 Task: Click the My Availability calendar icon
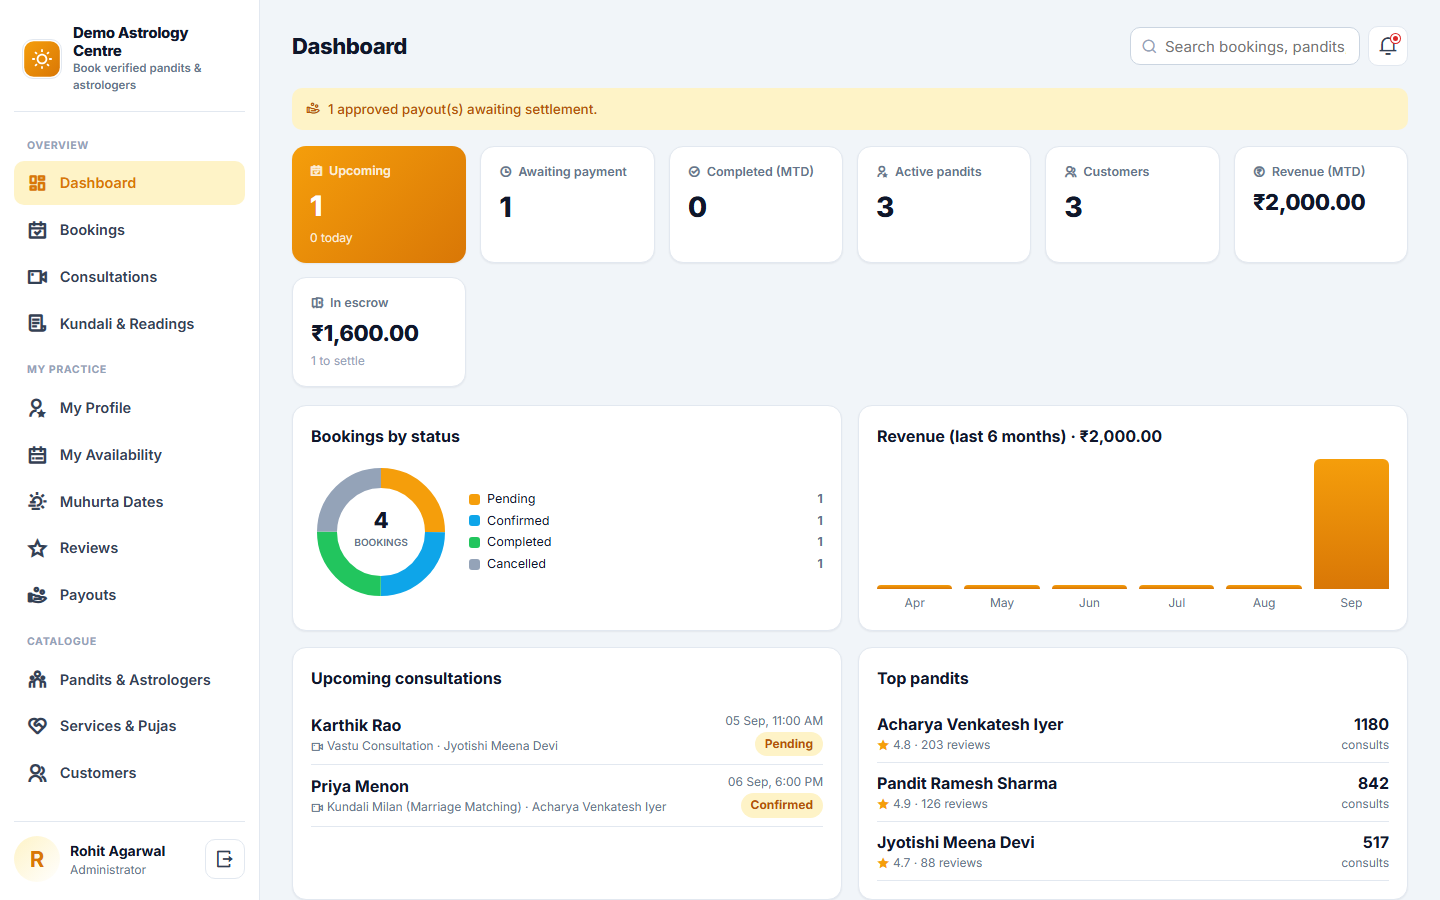pyautogui.click(x=37, y=455)
